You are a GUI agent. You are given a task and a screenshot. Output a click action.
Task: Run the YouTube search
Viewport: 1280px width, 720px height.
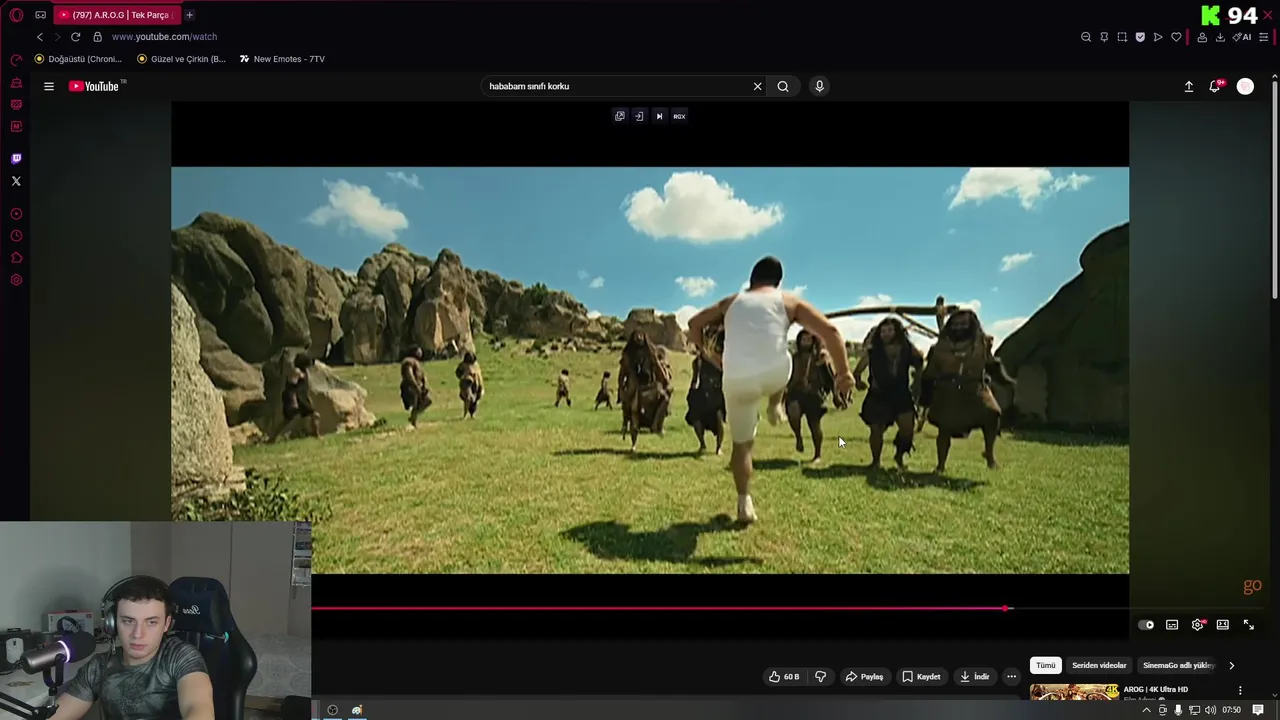(783, 86)
